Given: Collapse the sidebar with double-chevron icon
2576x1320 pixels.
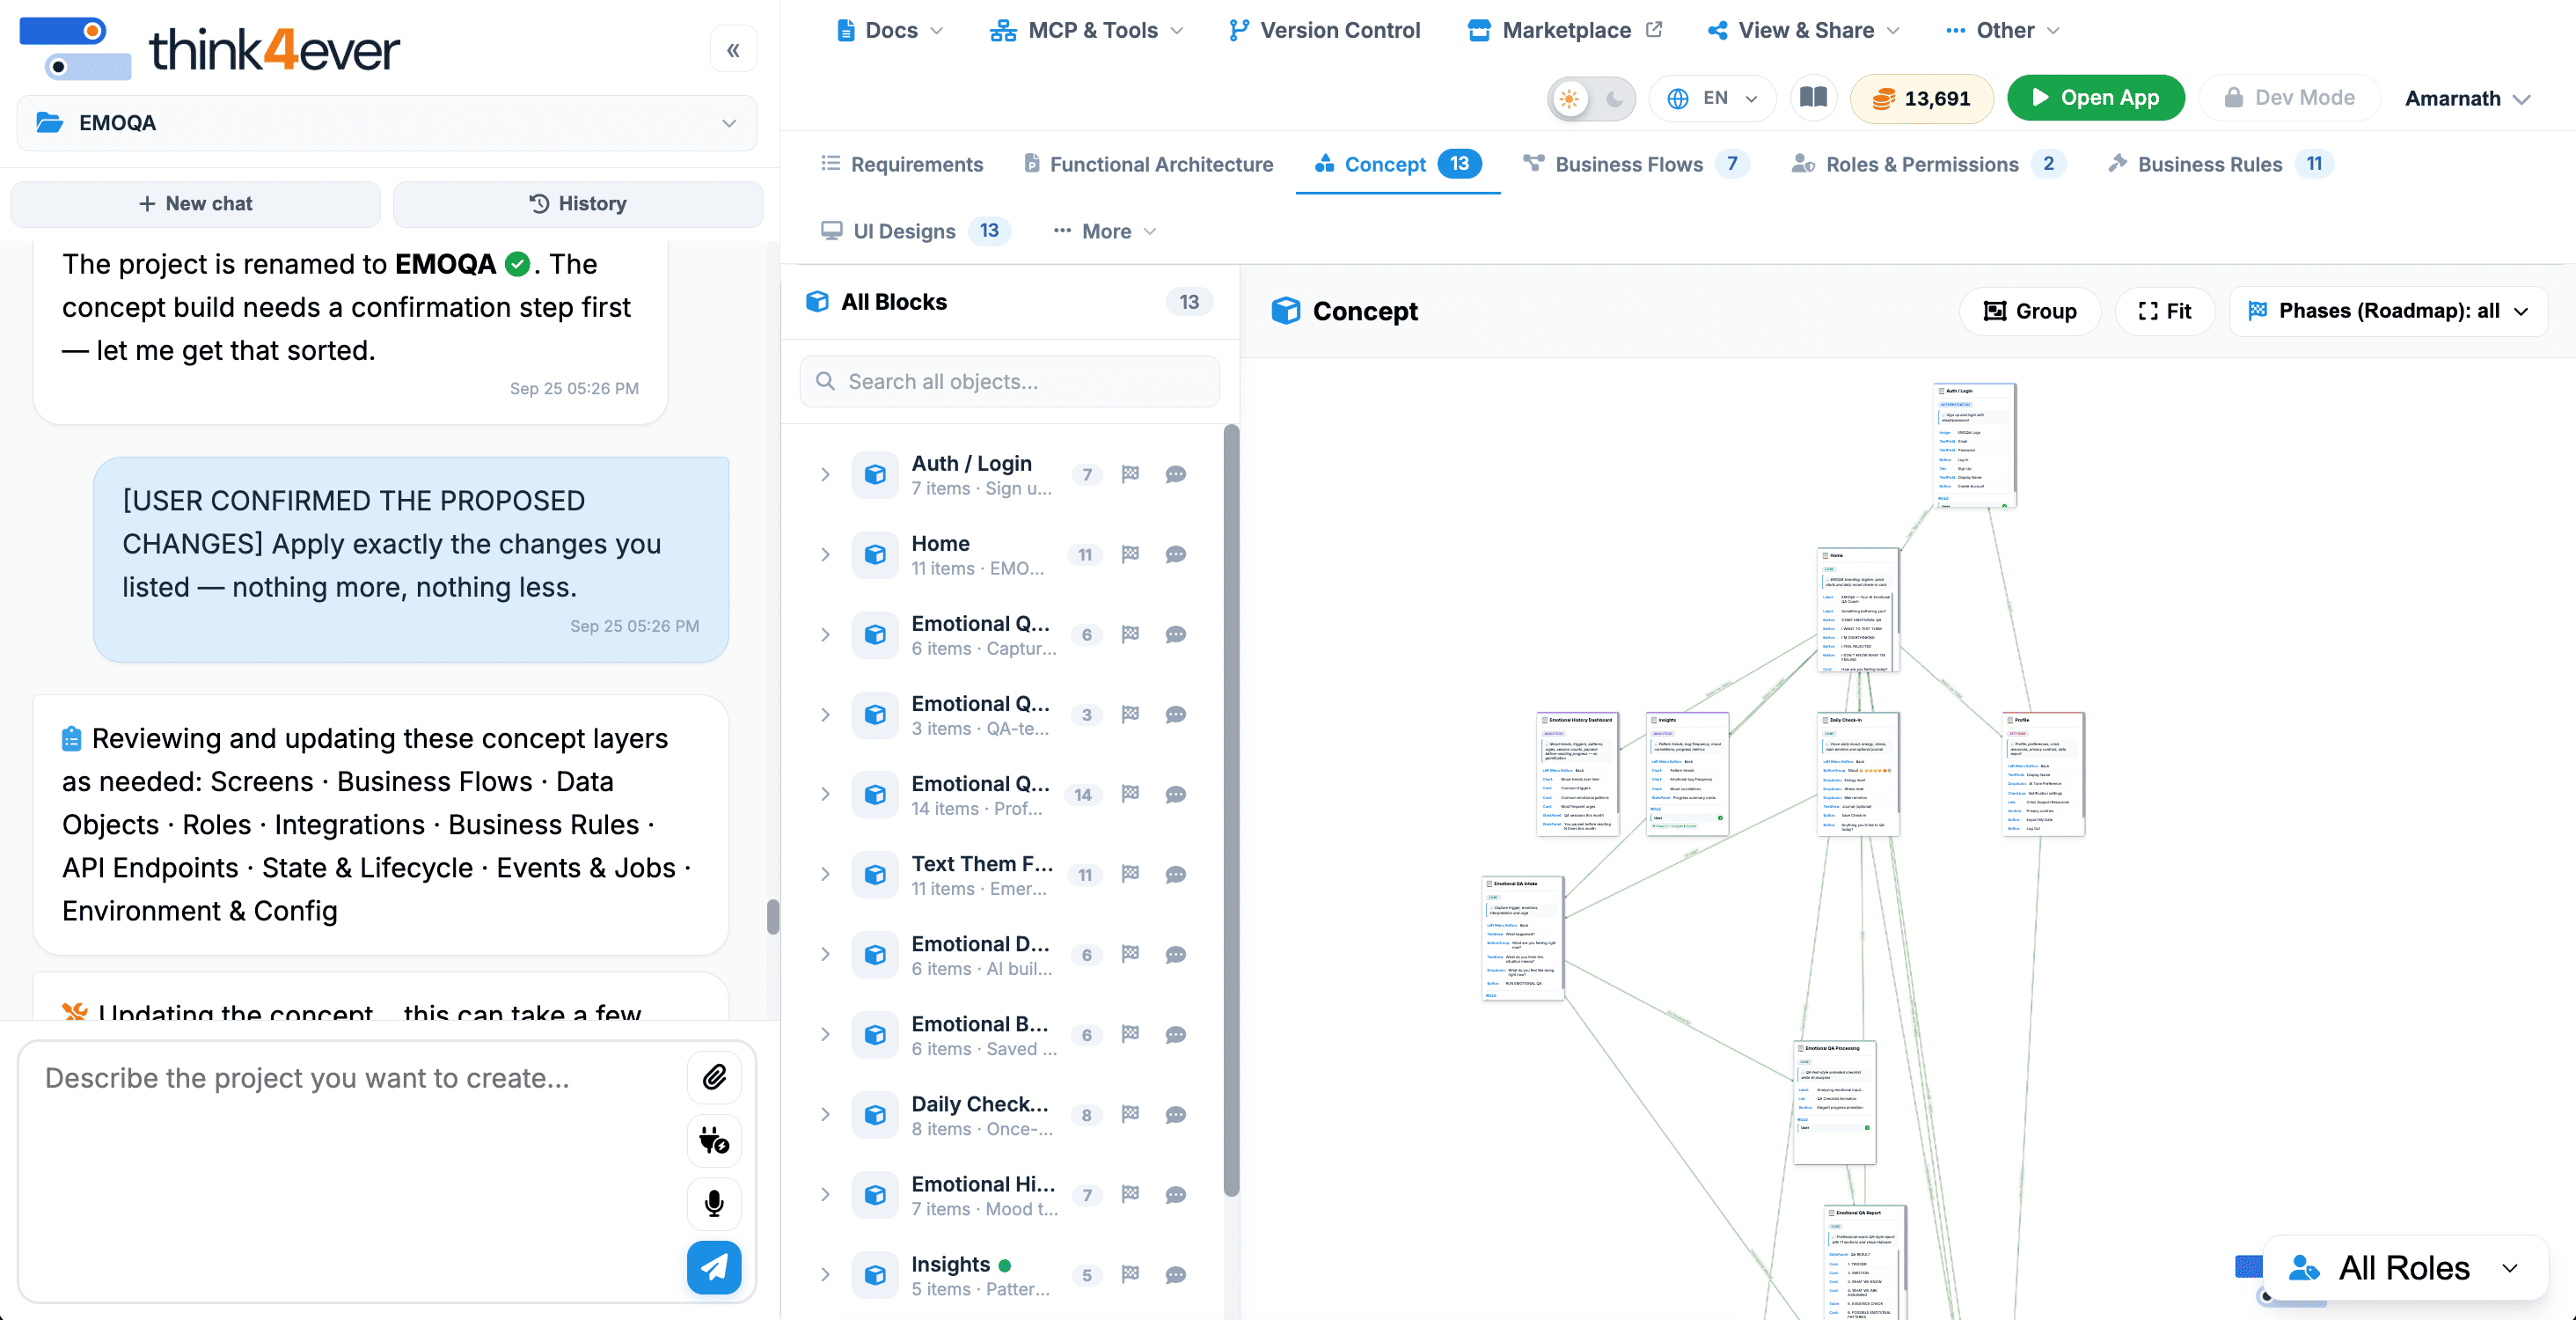Looking at the screenshot, I should (733, 50).
